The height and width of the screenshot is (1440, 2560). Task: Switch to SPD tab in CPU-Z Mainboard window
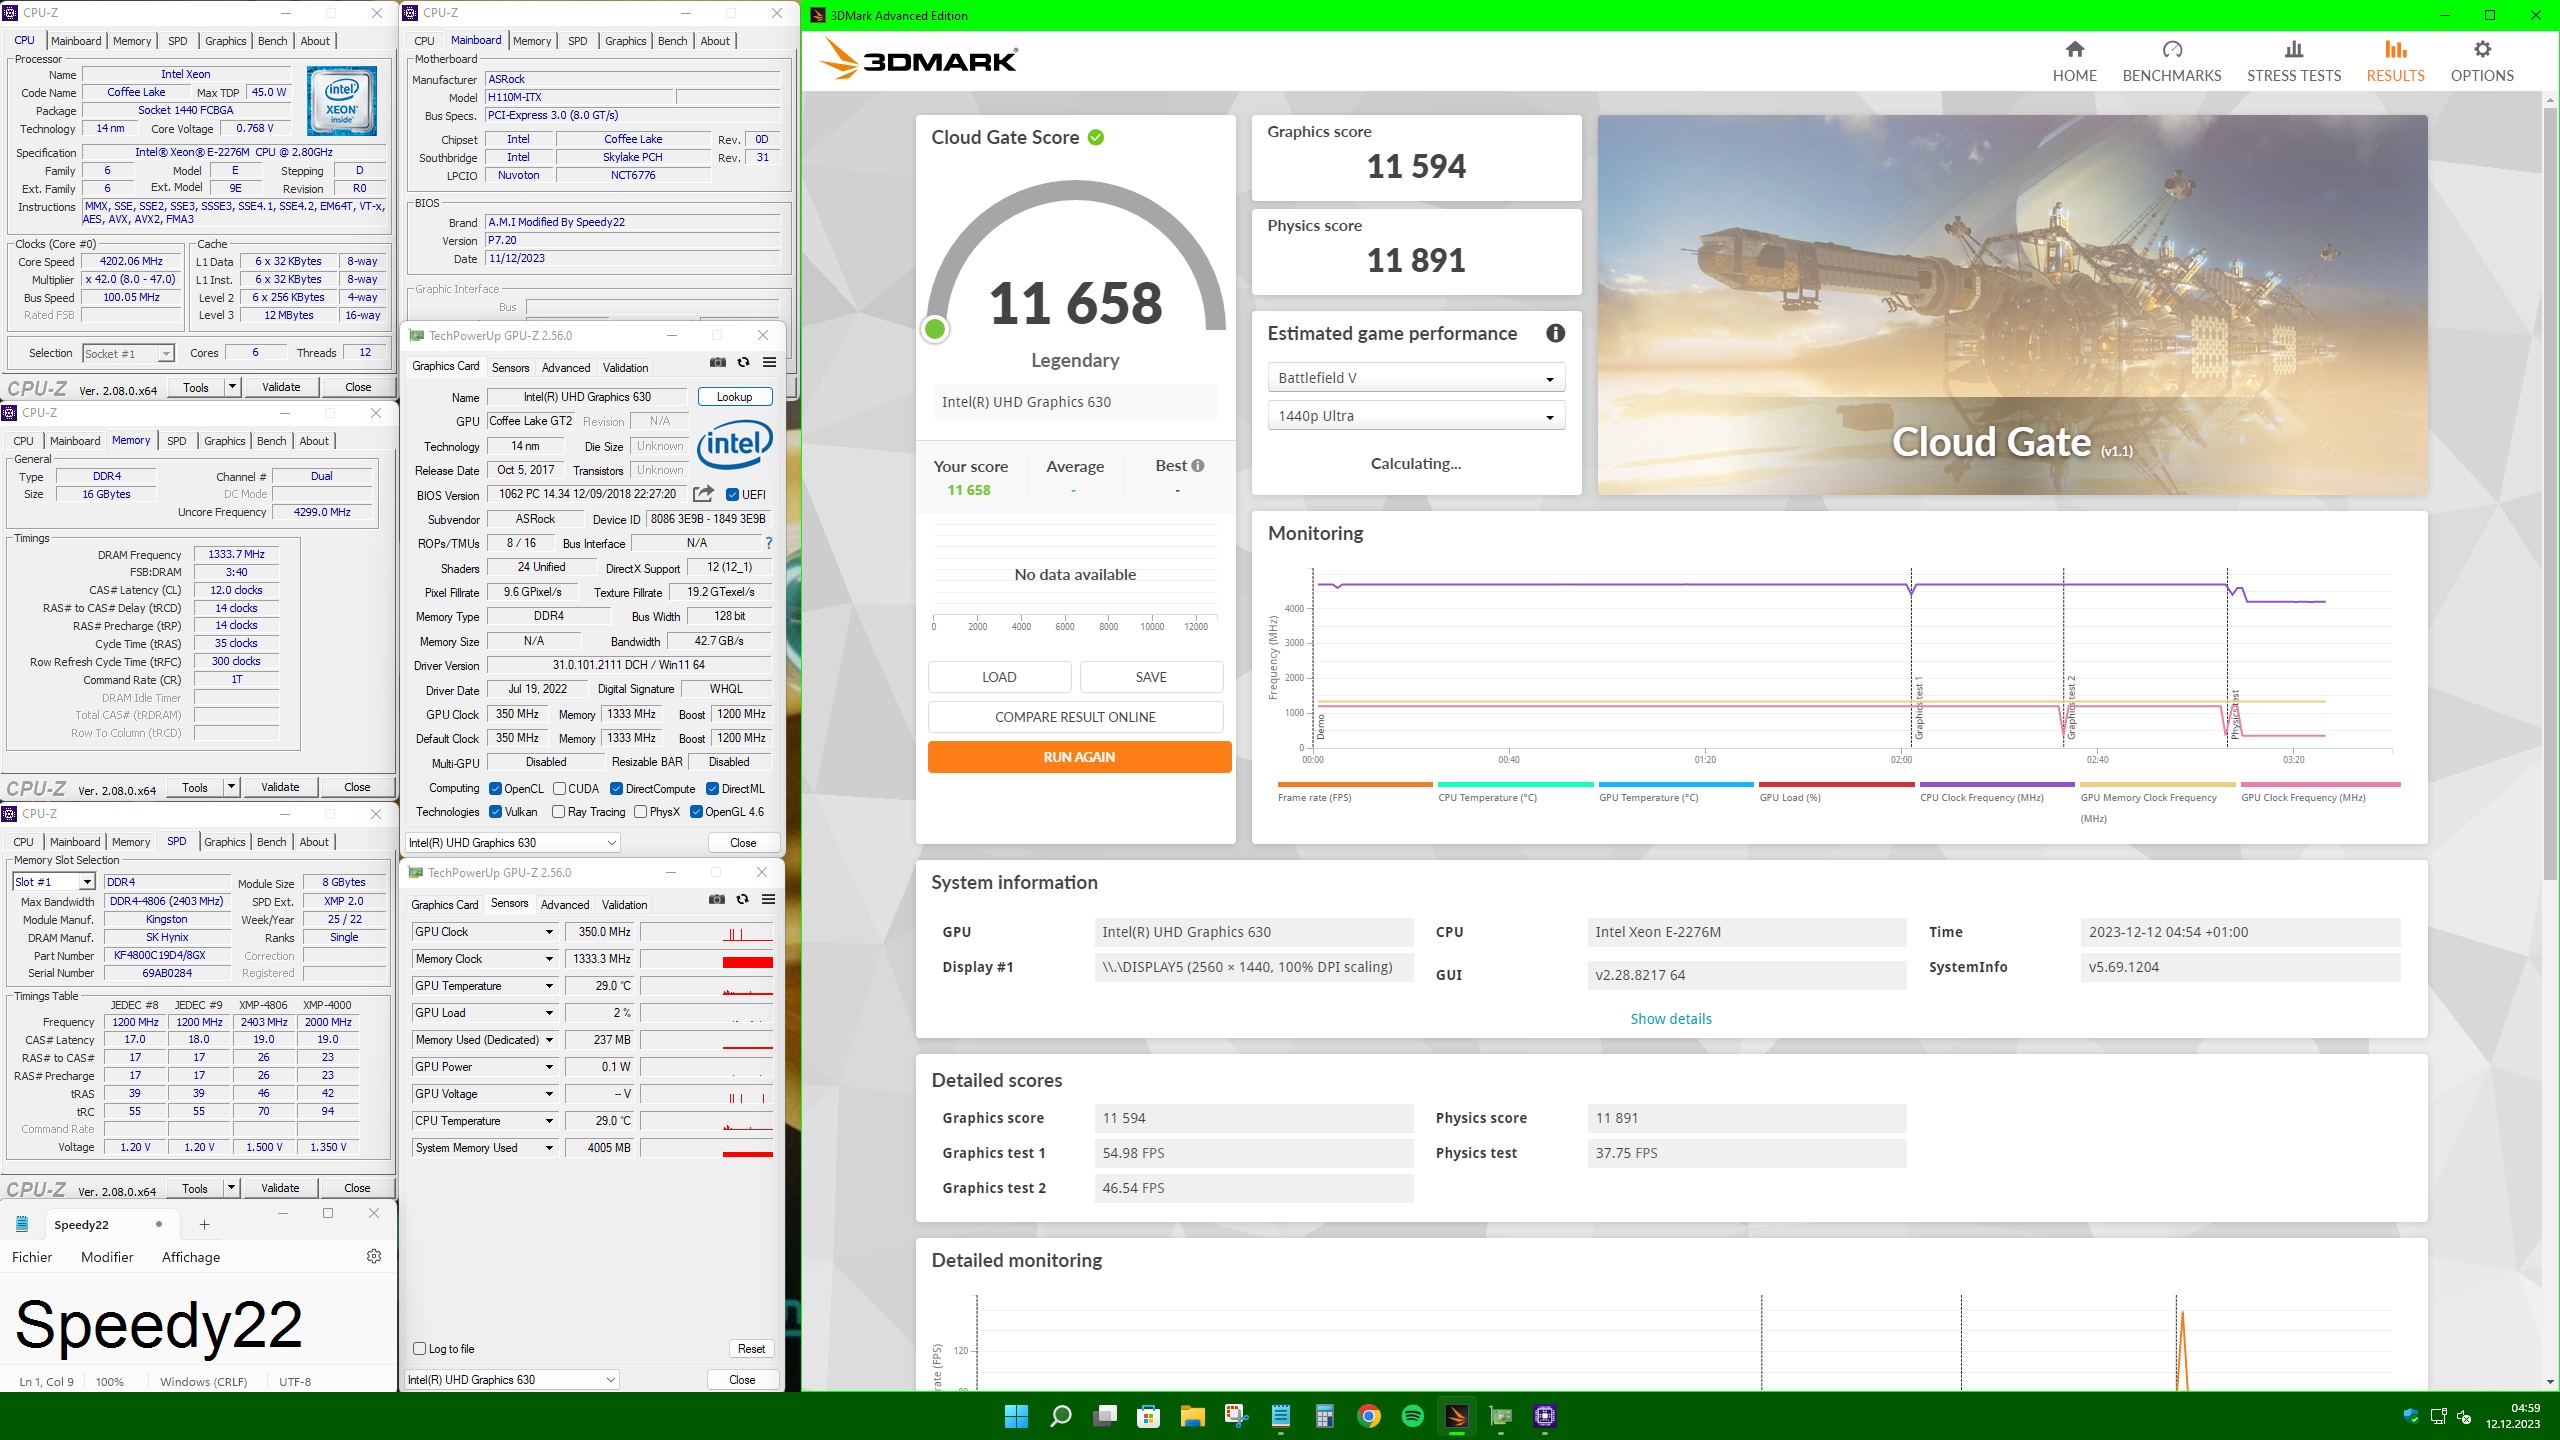tap(577, 41)
